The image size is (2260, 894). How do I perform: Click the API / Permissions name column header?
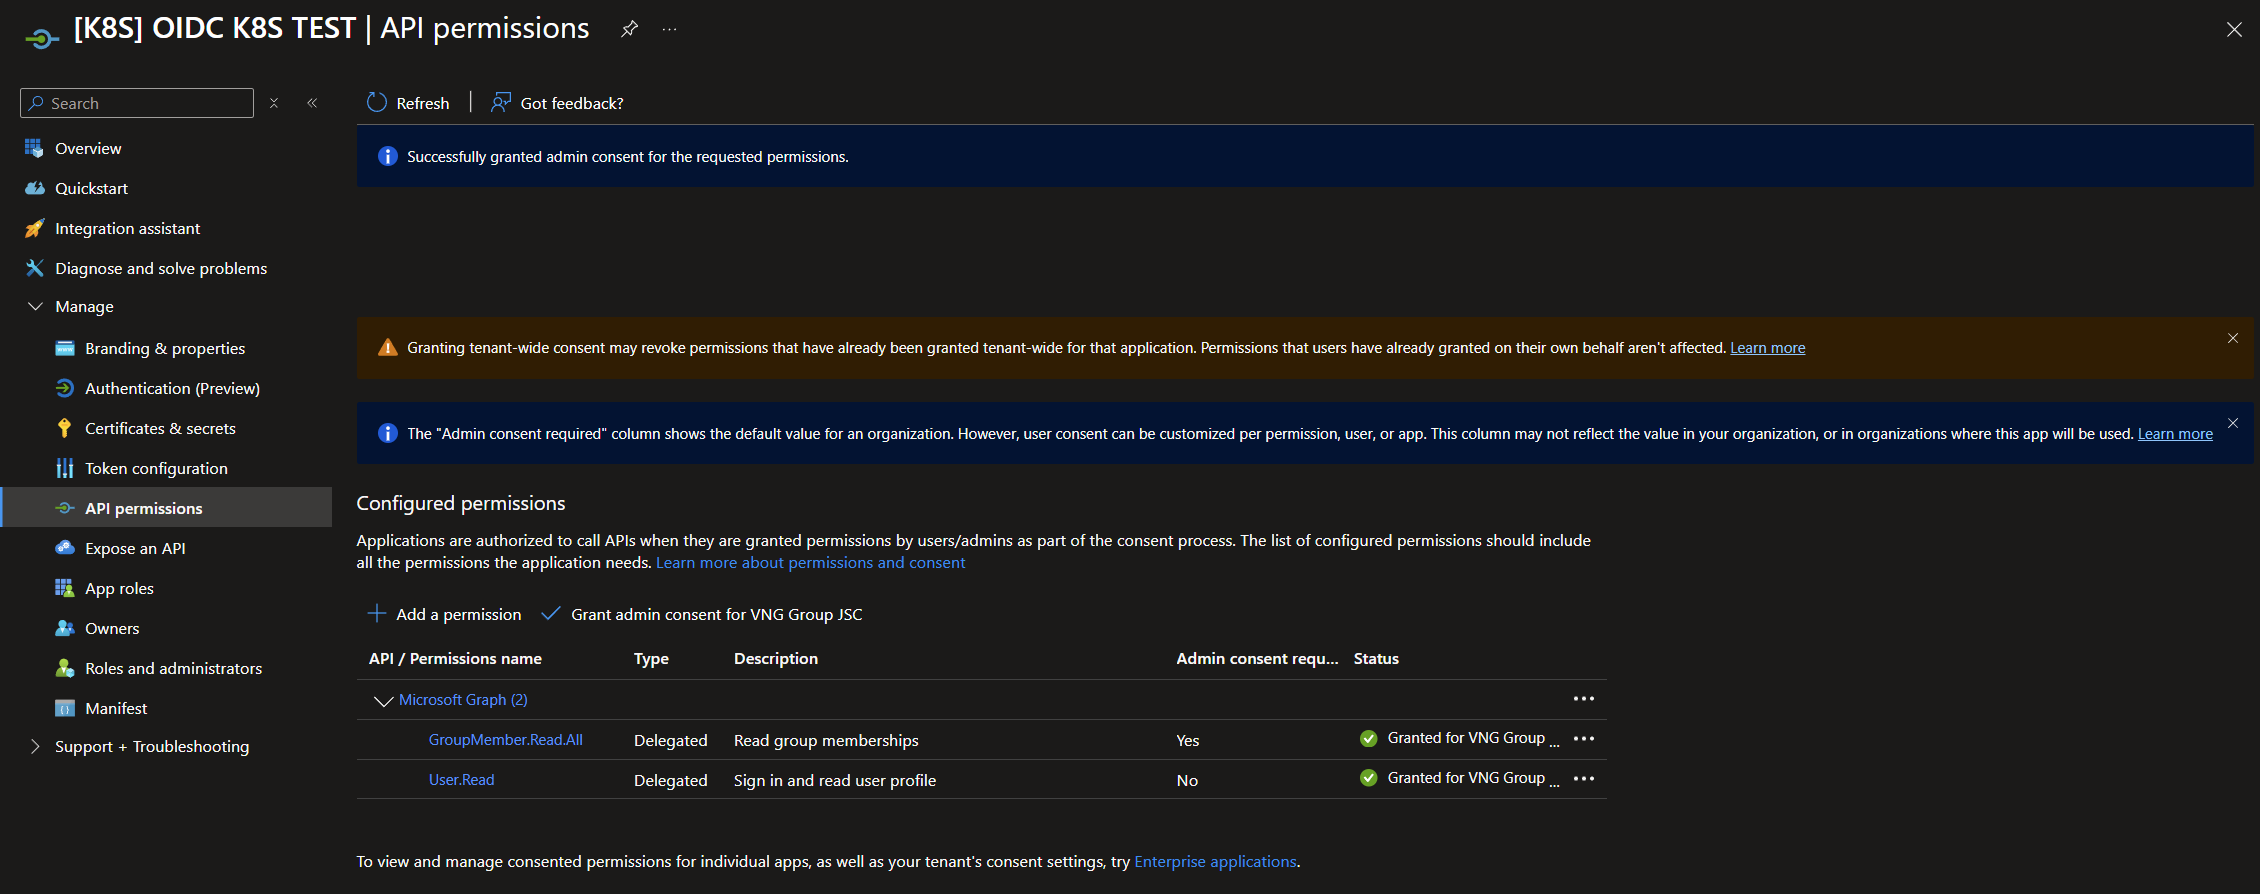[455, 658]
